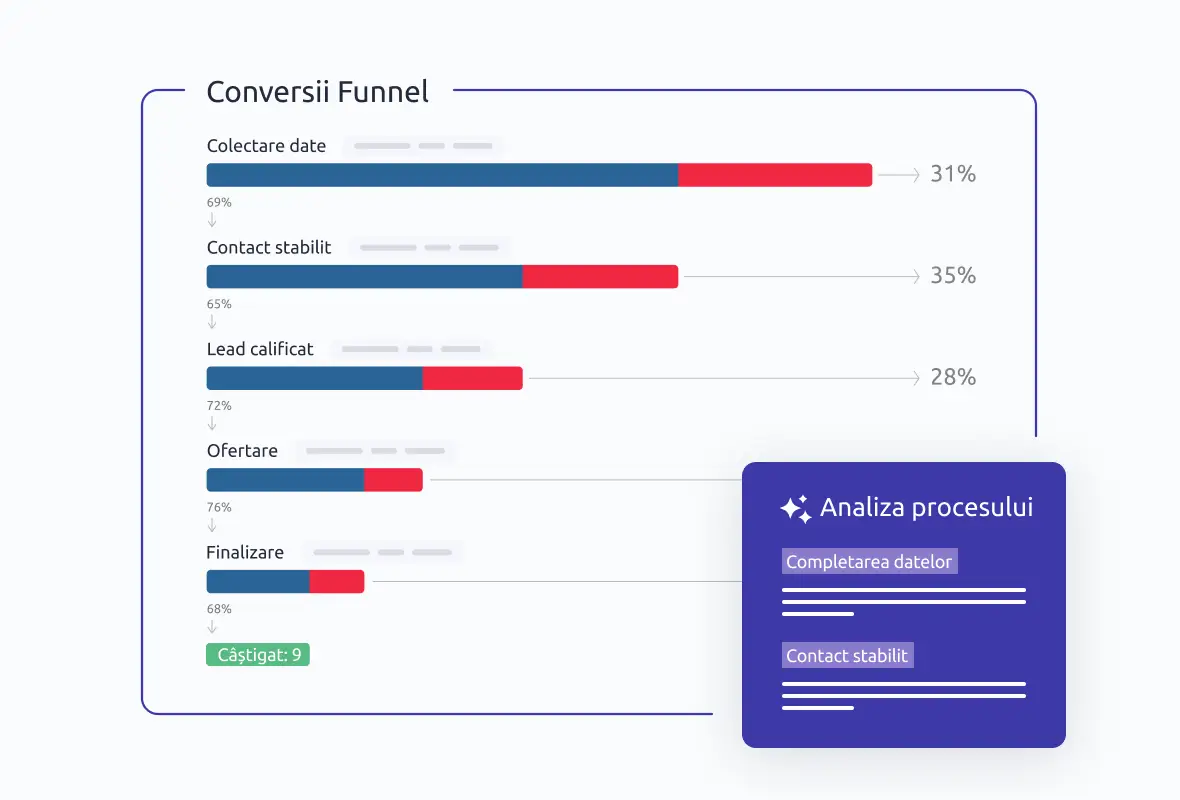Viewport: 1180px width, 800px height.
Task: Click the down arrow under 68%
Action: (212, 627)
